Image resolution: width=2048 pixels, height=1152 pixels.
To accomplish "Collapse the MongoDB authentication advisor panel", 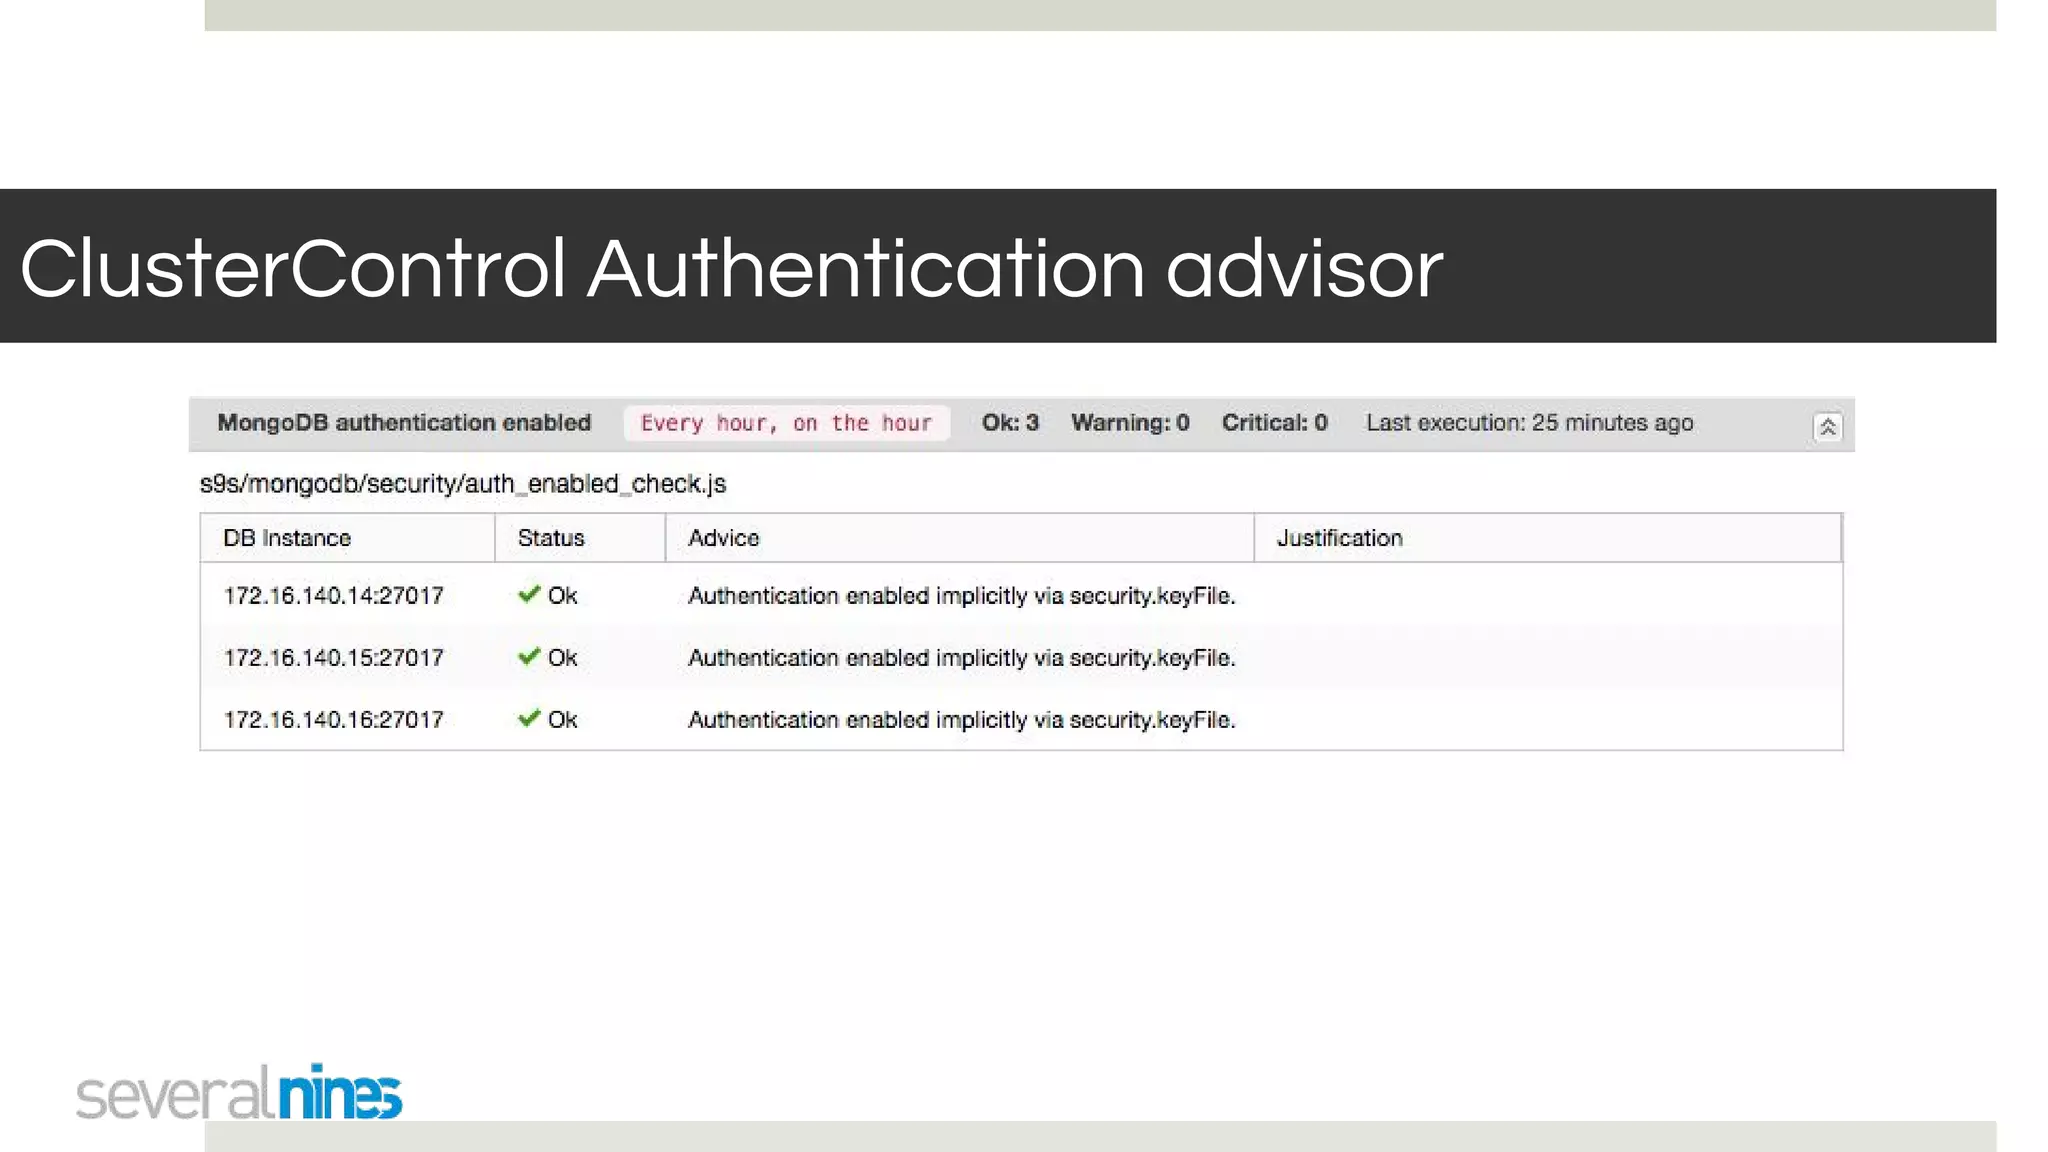I will 1827,427.
